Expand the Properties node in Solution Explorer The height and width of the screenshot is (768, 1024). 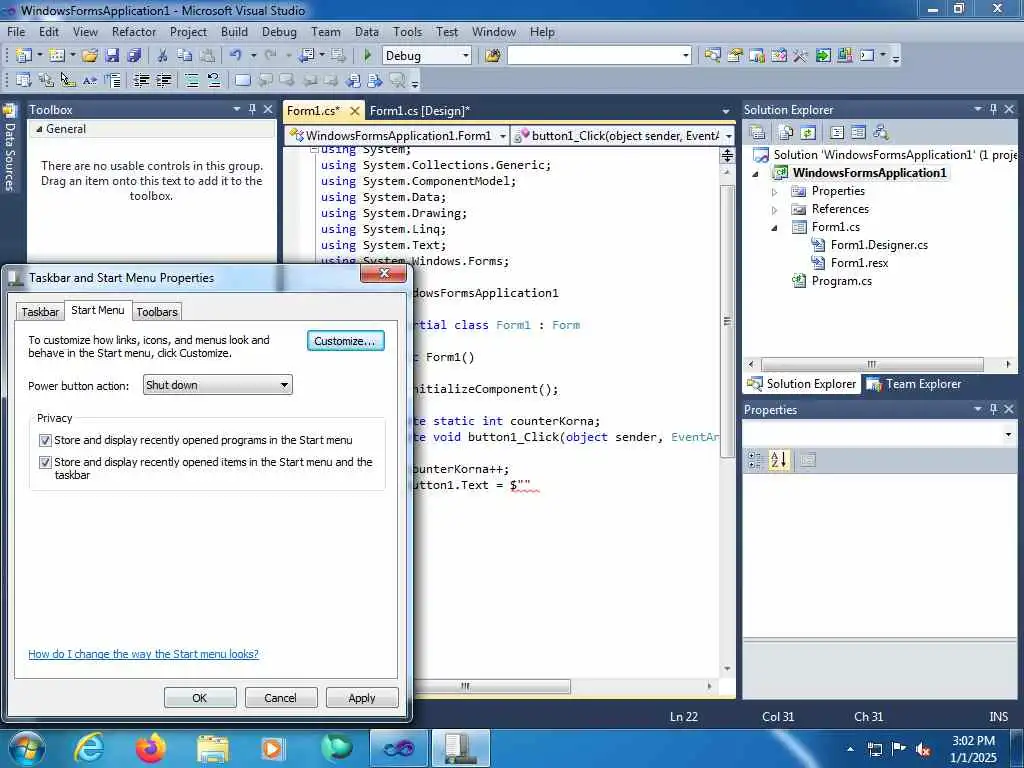click(x=775, y=192)
